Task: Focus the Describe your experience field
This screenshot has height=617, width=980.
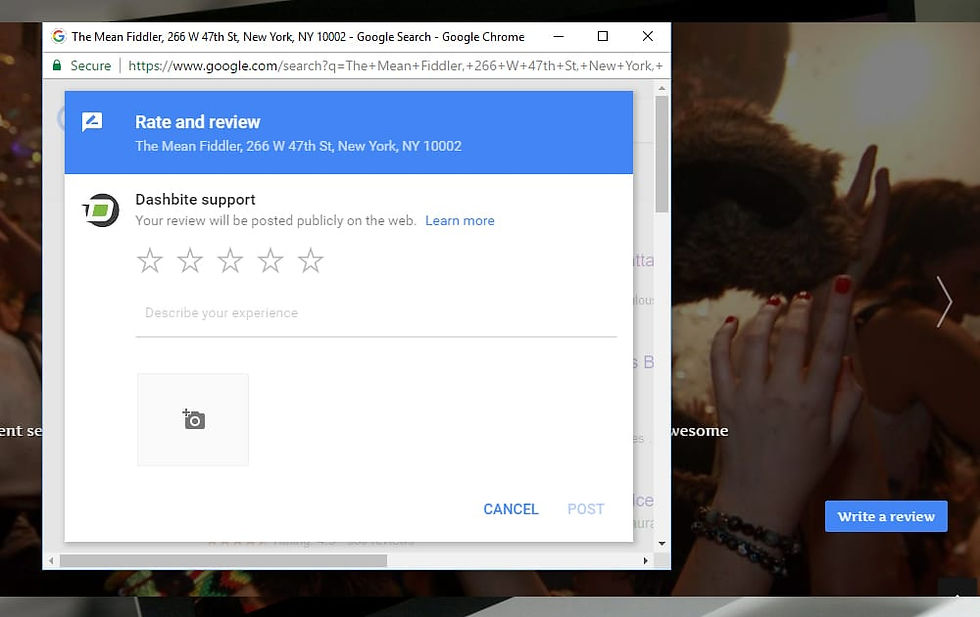Action: tap(376, 313)
